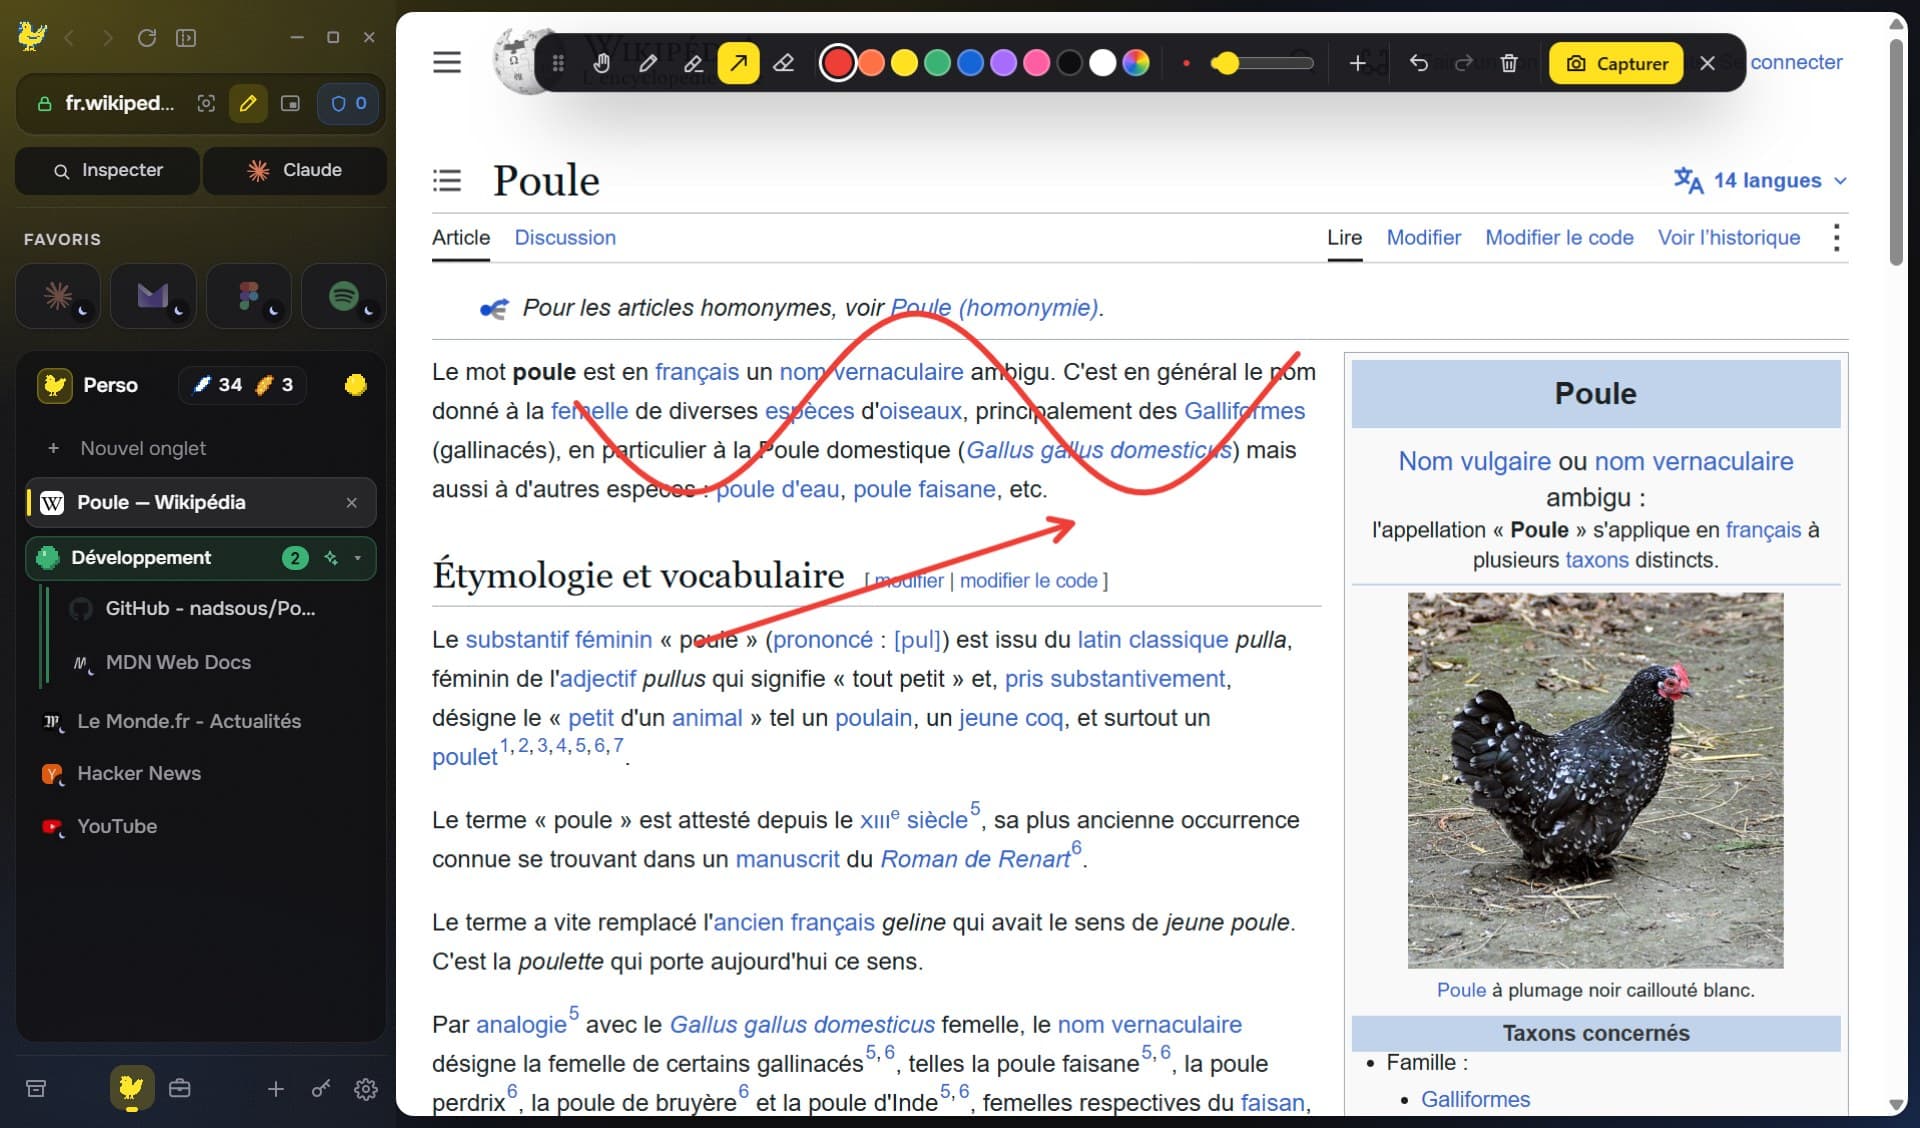The height and width of the screenshot is (1128, 1920).
Task: Open the custom rainbow color picker
Action: tap(1136, 63)
